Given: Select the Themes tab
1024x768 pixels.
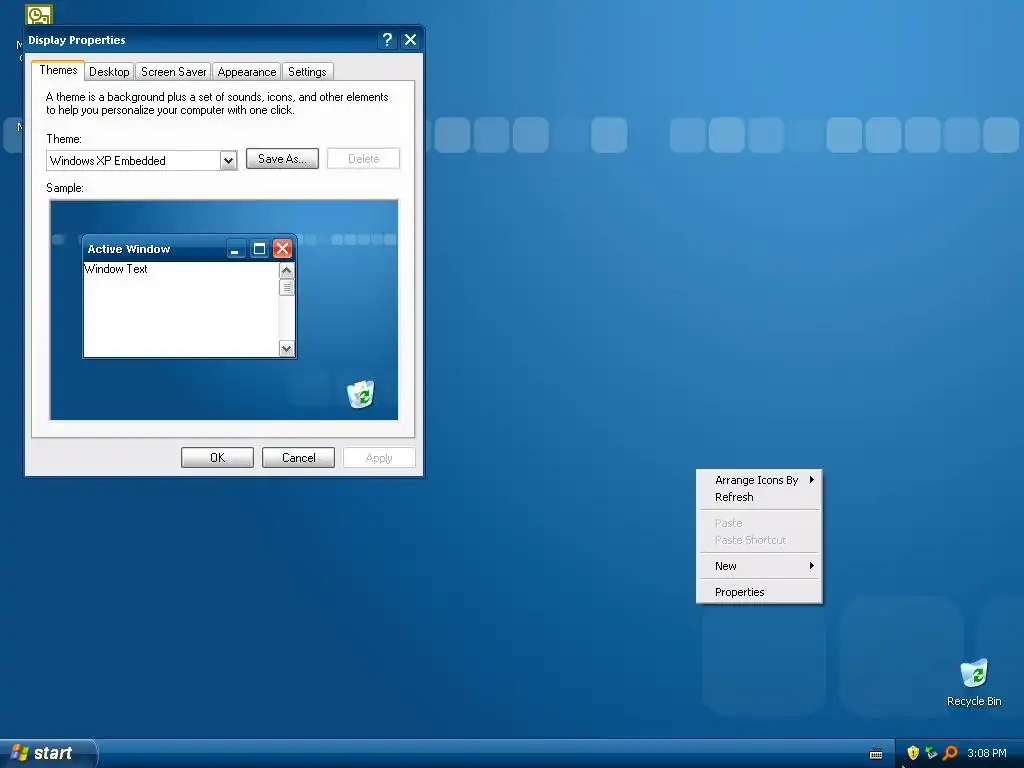Looking at the screenshot, I should [x=58, y=71].
